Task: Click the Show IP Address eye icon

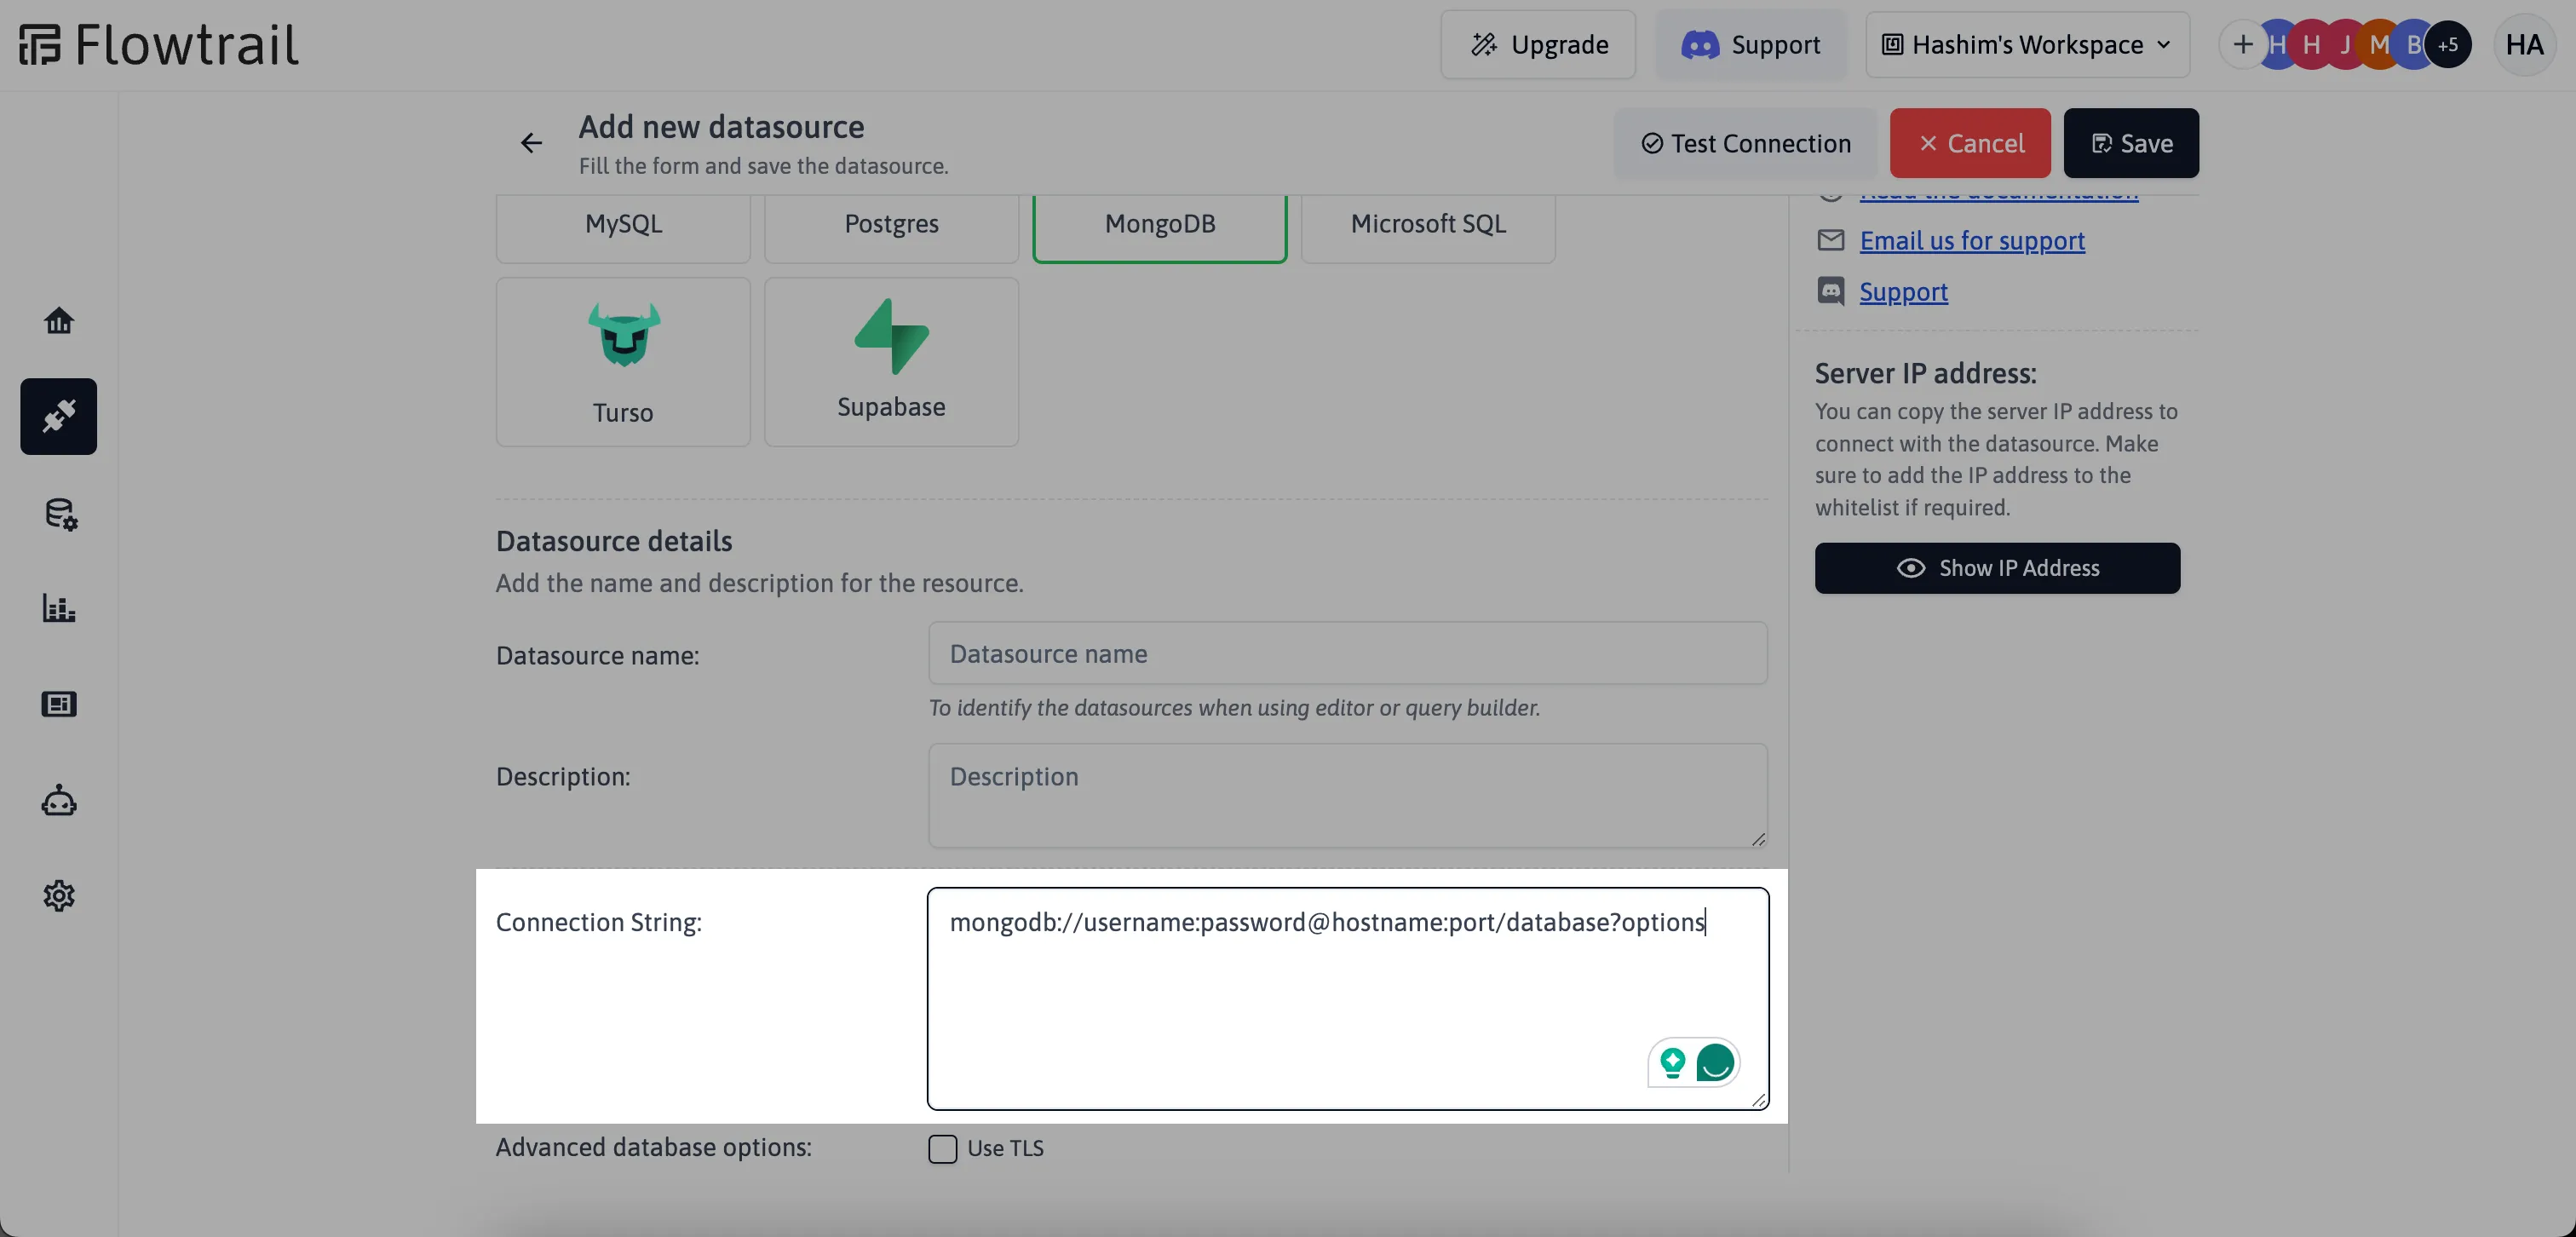Action: [1911, 568]
